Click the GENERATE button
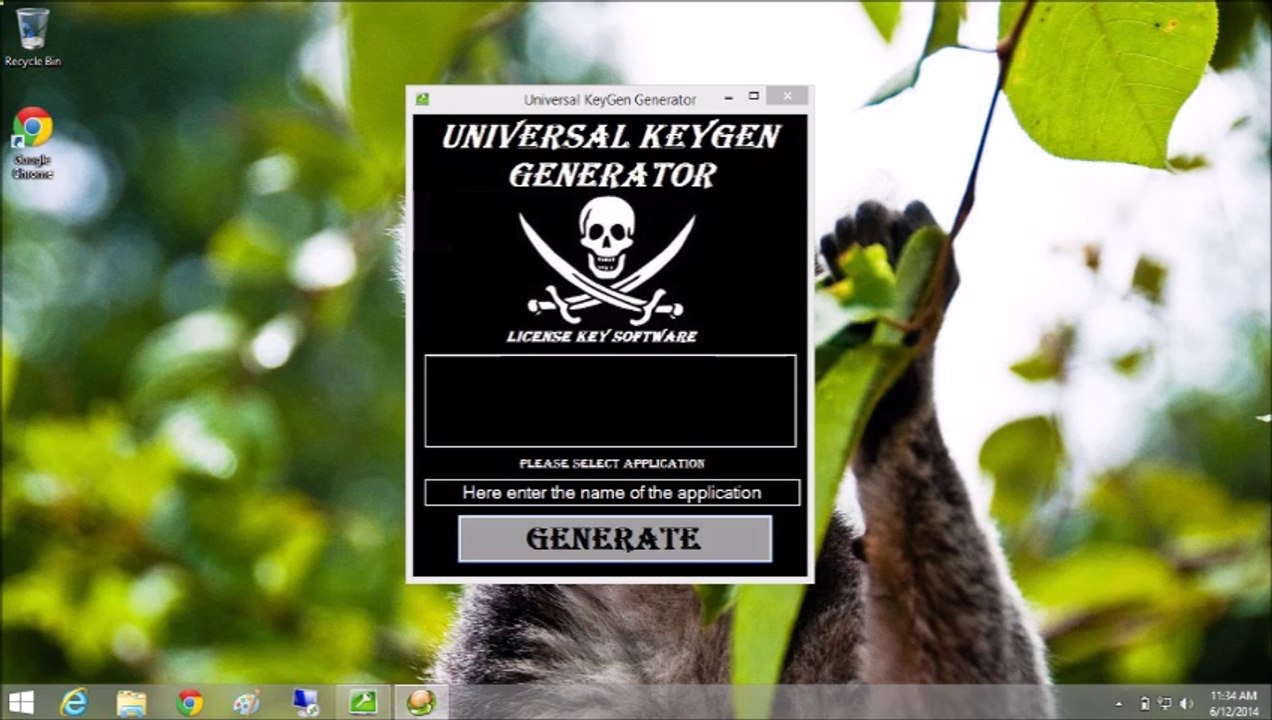1272x720 pixels. (x=614, y=539)
